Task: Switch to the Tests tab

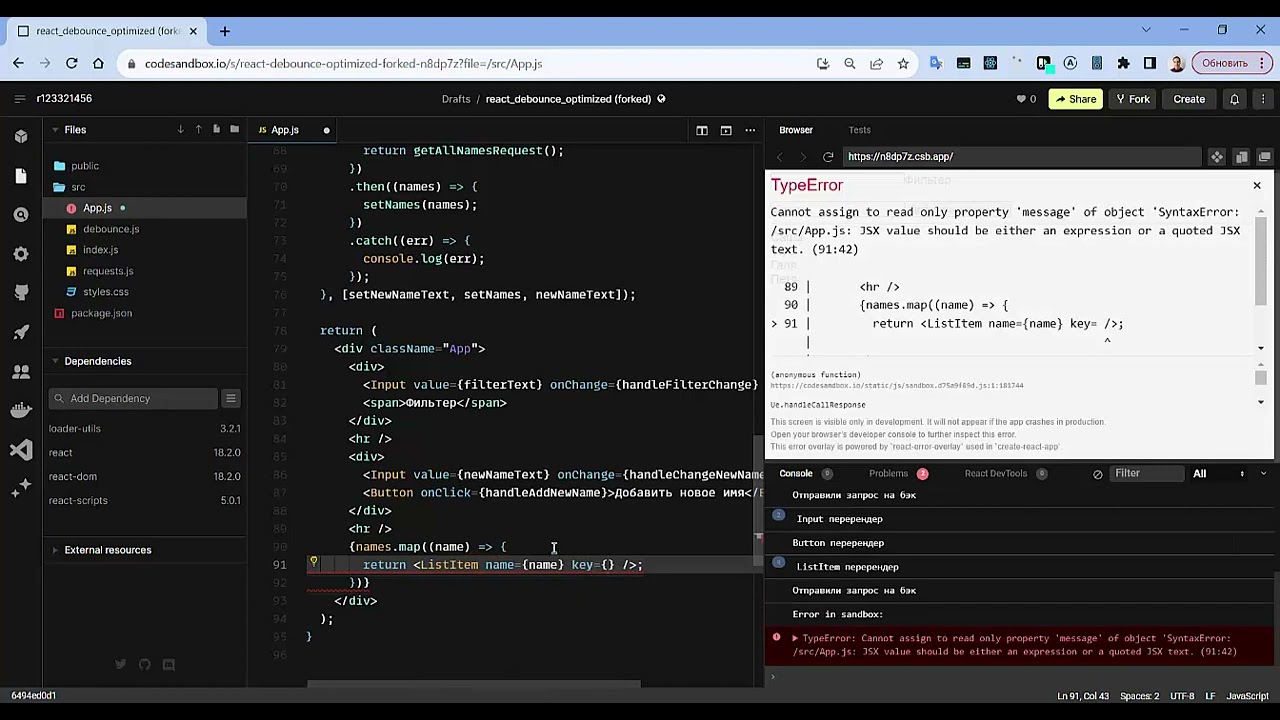Action: pos(859,130)
